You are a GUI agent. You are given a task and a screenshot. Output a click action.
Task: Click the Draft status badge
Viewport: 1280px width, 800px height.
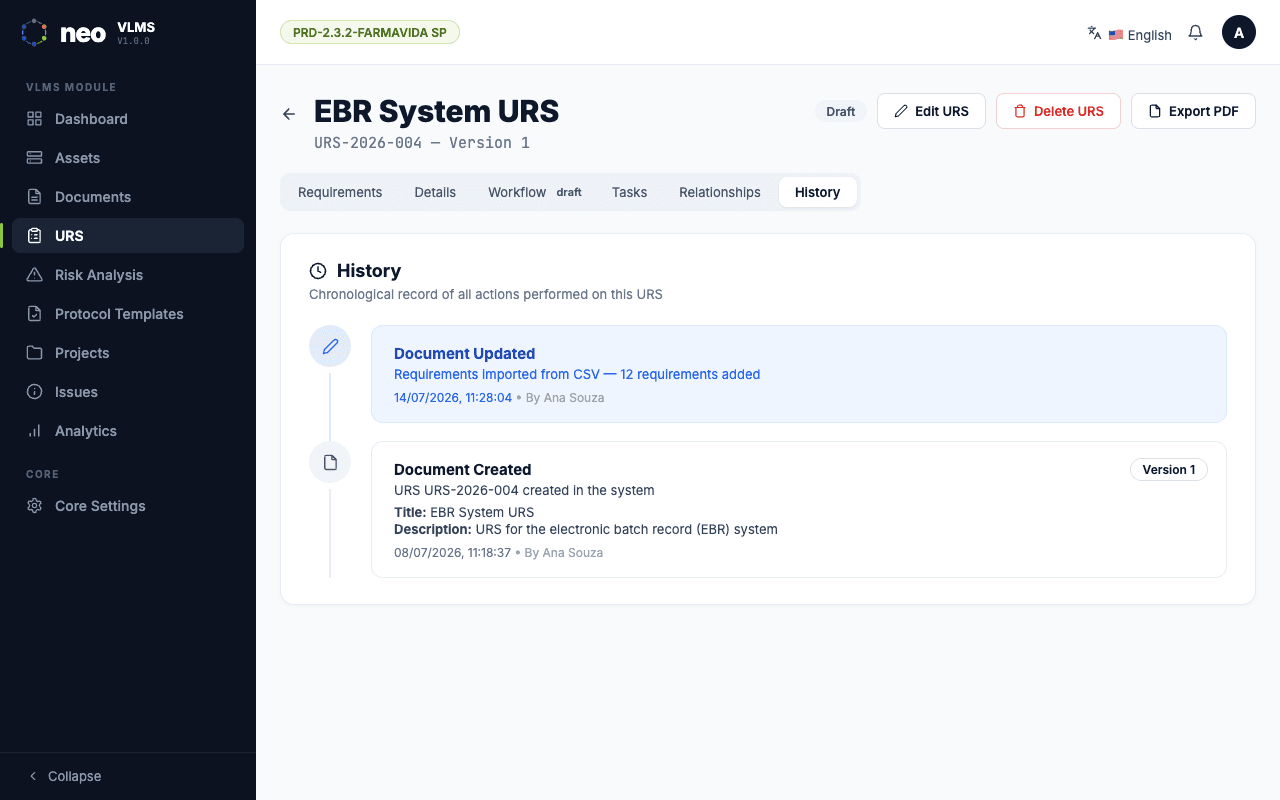[841, 111]
